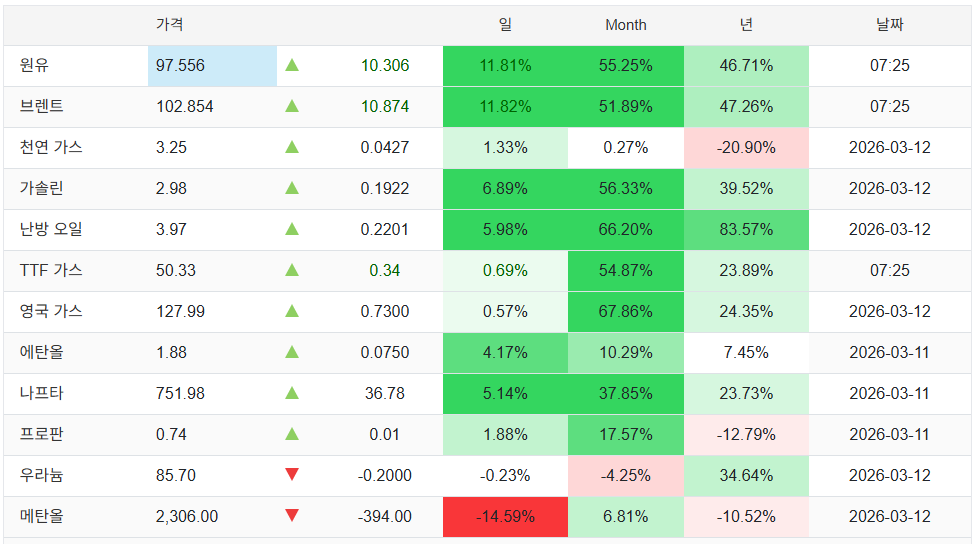The height and width of the screenshot is (544, 976).
Task: Click the 날짜 column header
Action: (x=889, y=24)
